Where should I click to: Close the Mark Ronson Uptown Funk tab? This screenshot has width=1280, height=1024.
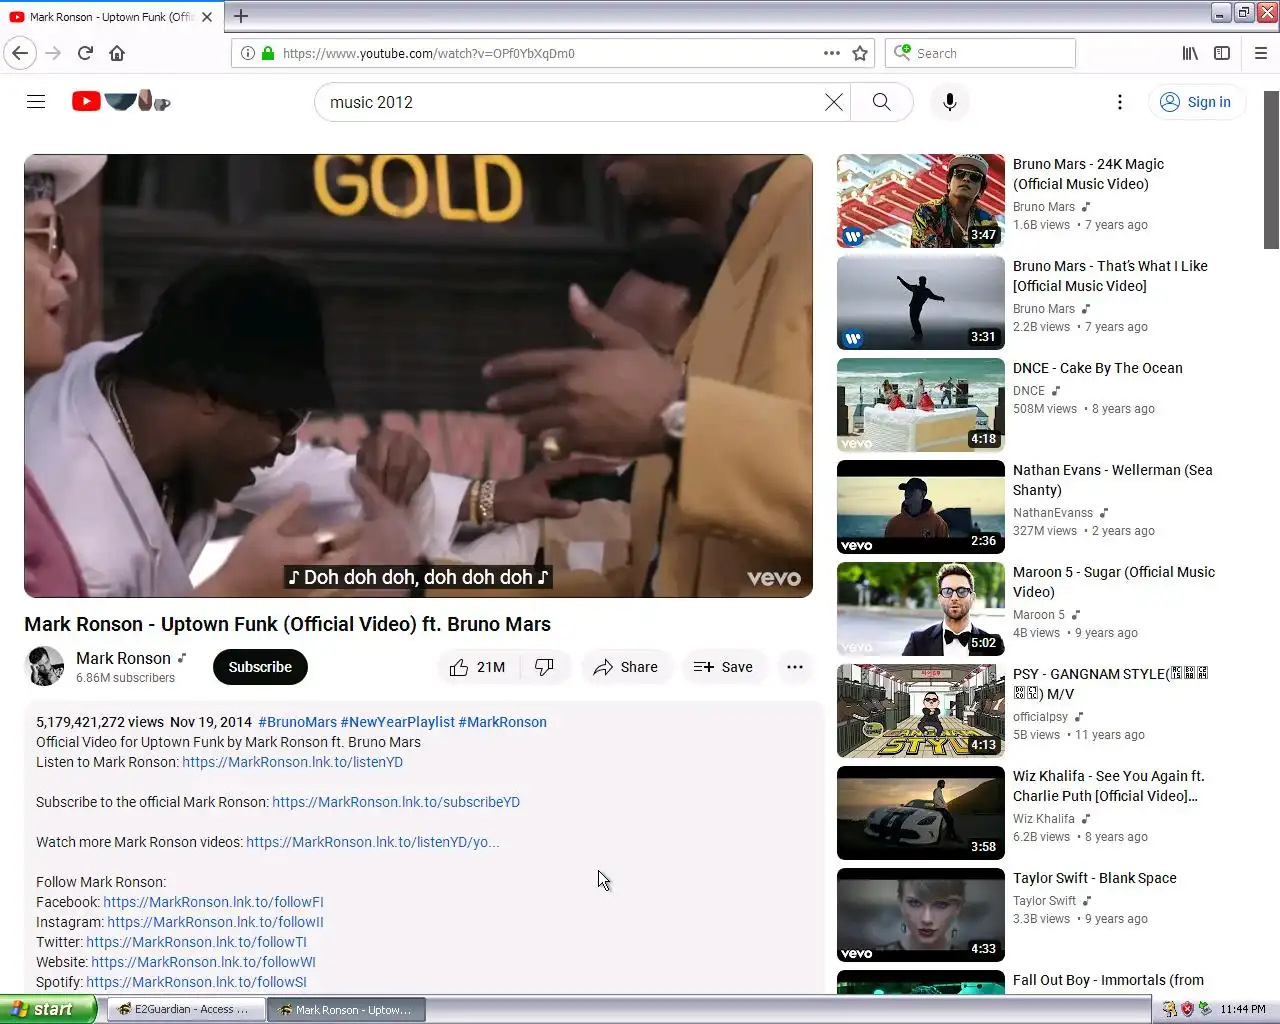[207, 17]
